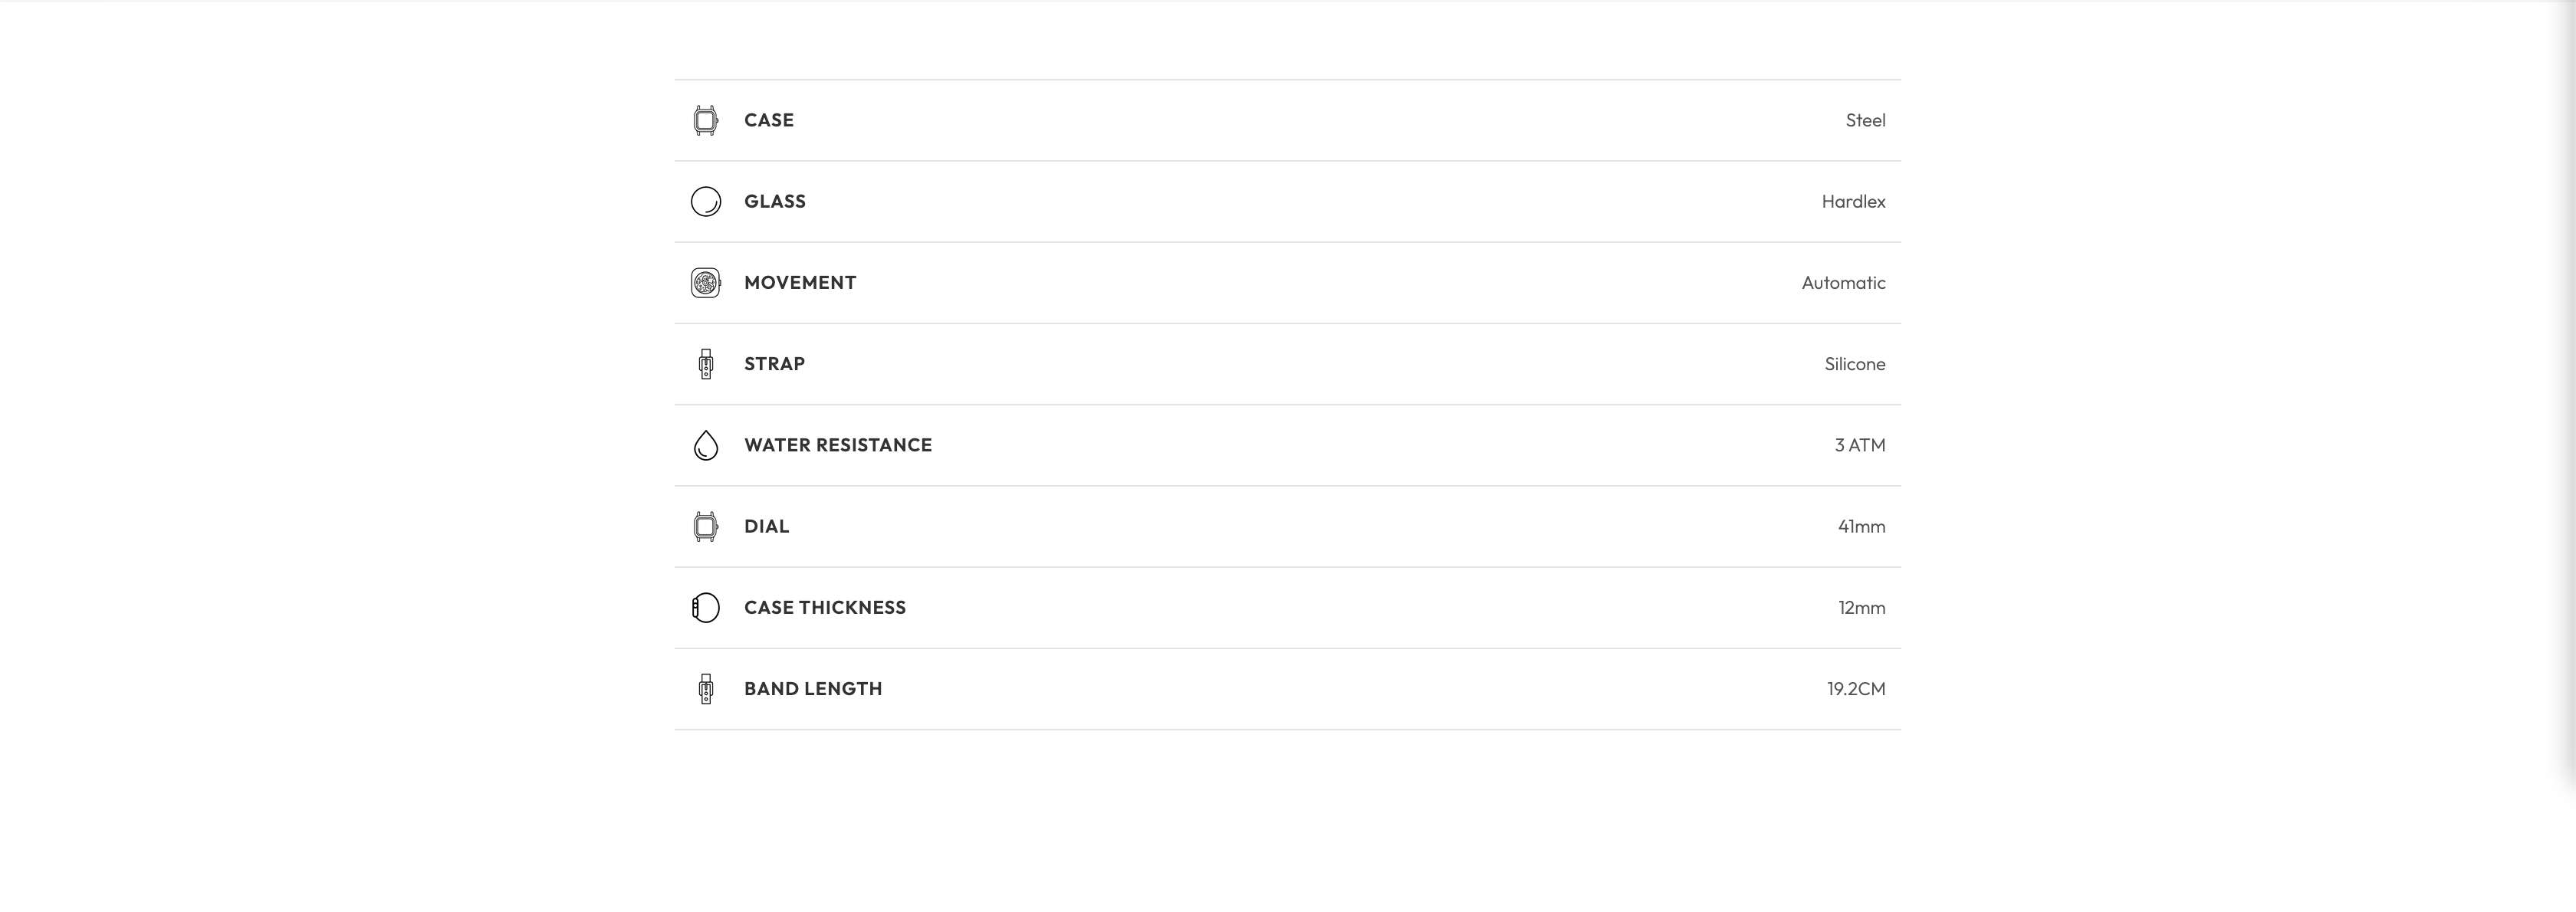Click the 3 ATM water resistance value
The height and width of the screenshot is (912, 2576).
click(x=1859, y=445)
